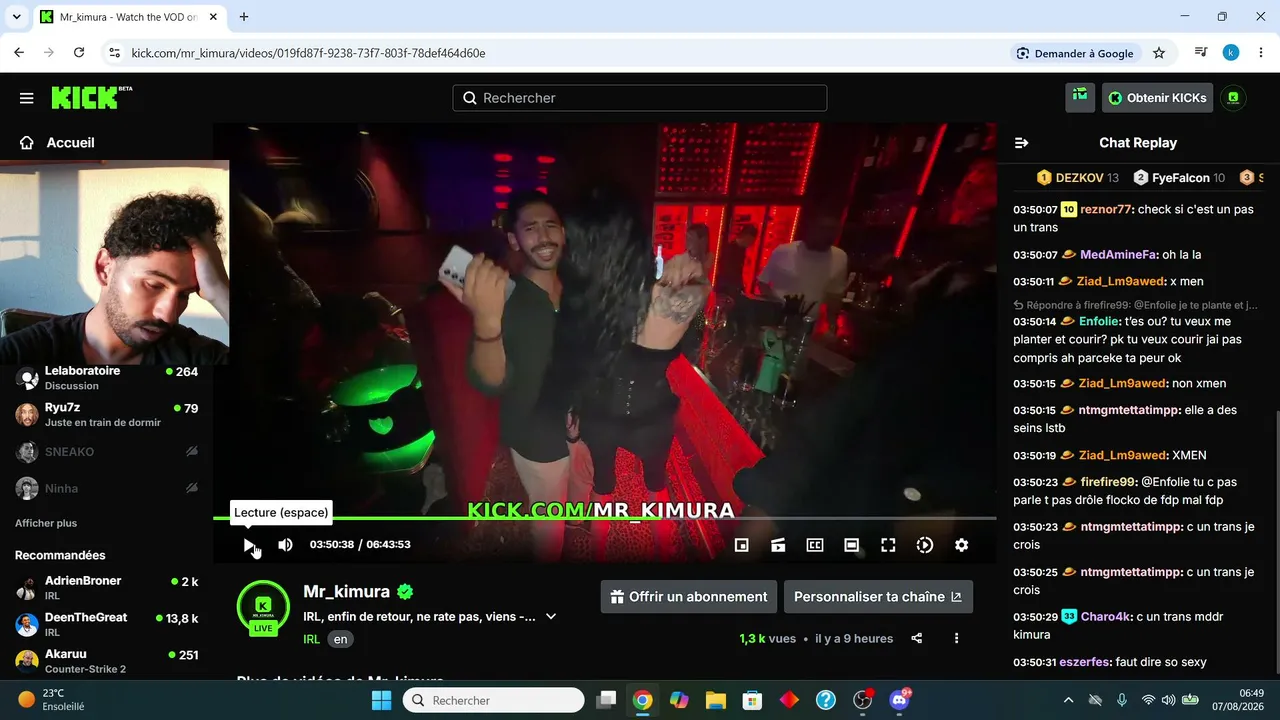Open the DEZKOV top gifter entry
This screenshot has width=1280, height=720.
pos(1078,178)
